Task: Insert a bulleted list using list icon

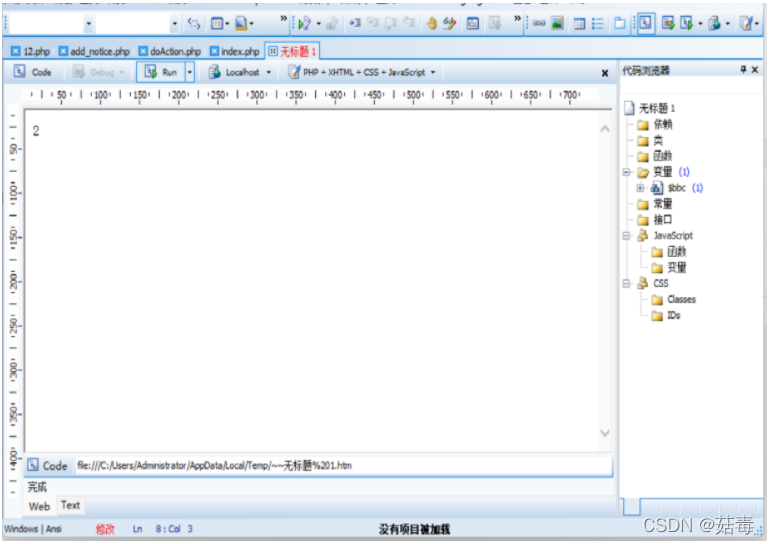Action: point(597,23)
